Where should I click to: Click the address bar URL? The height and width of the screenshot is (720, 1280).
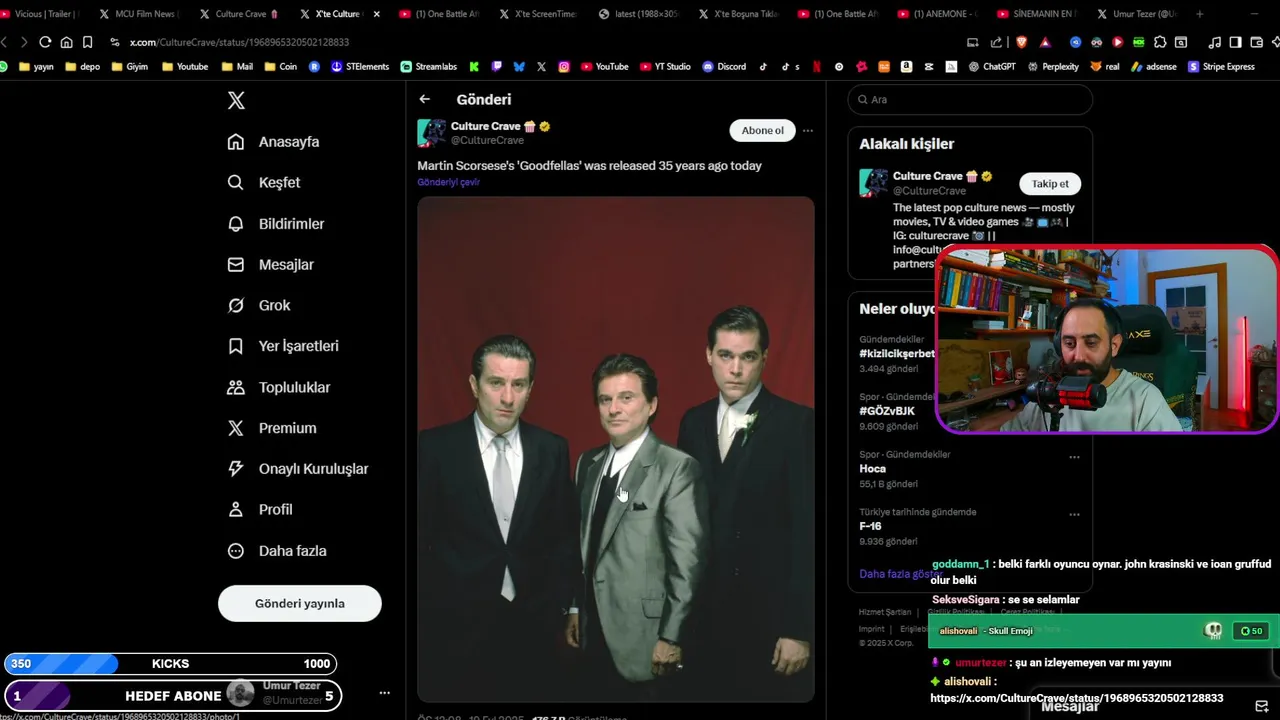[239, 42]
